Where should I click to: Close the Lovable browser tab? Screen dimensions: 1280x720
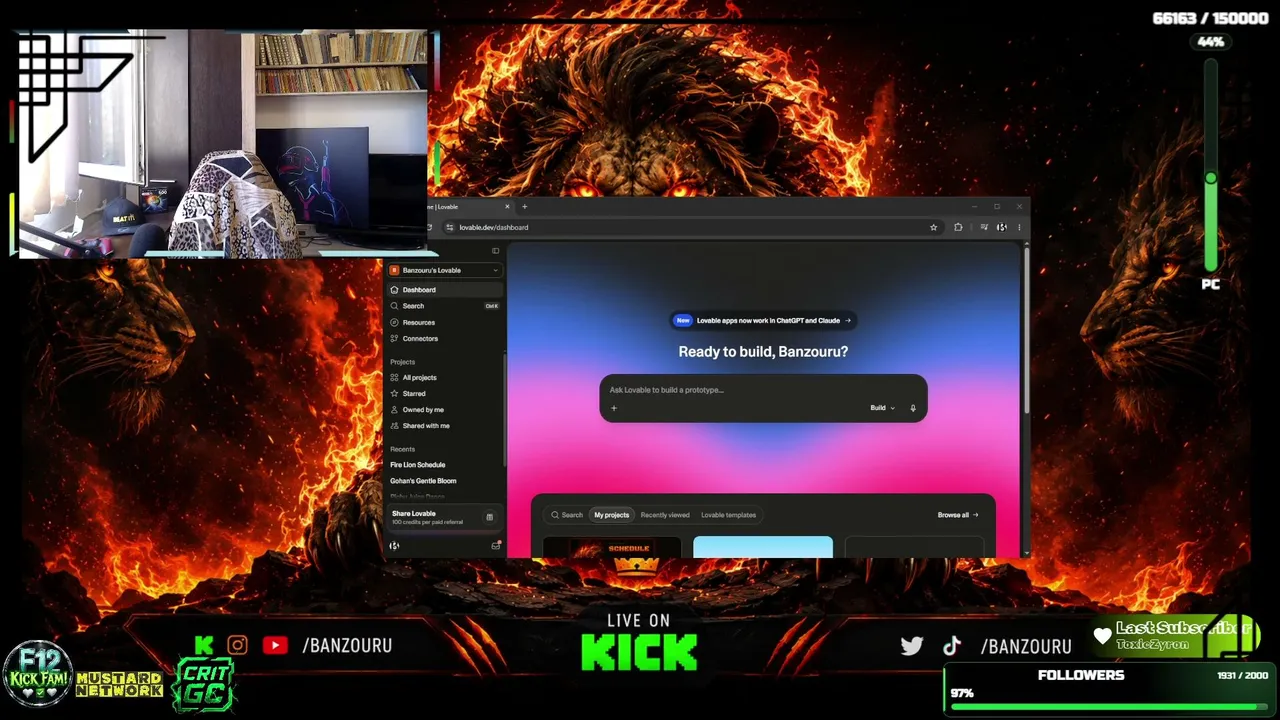(507, 207)
